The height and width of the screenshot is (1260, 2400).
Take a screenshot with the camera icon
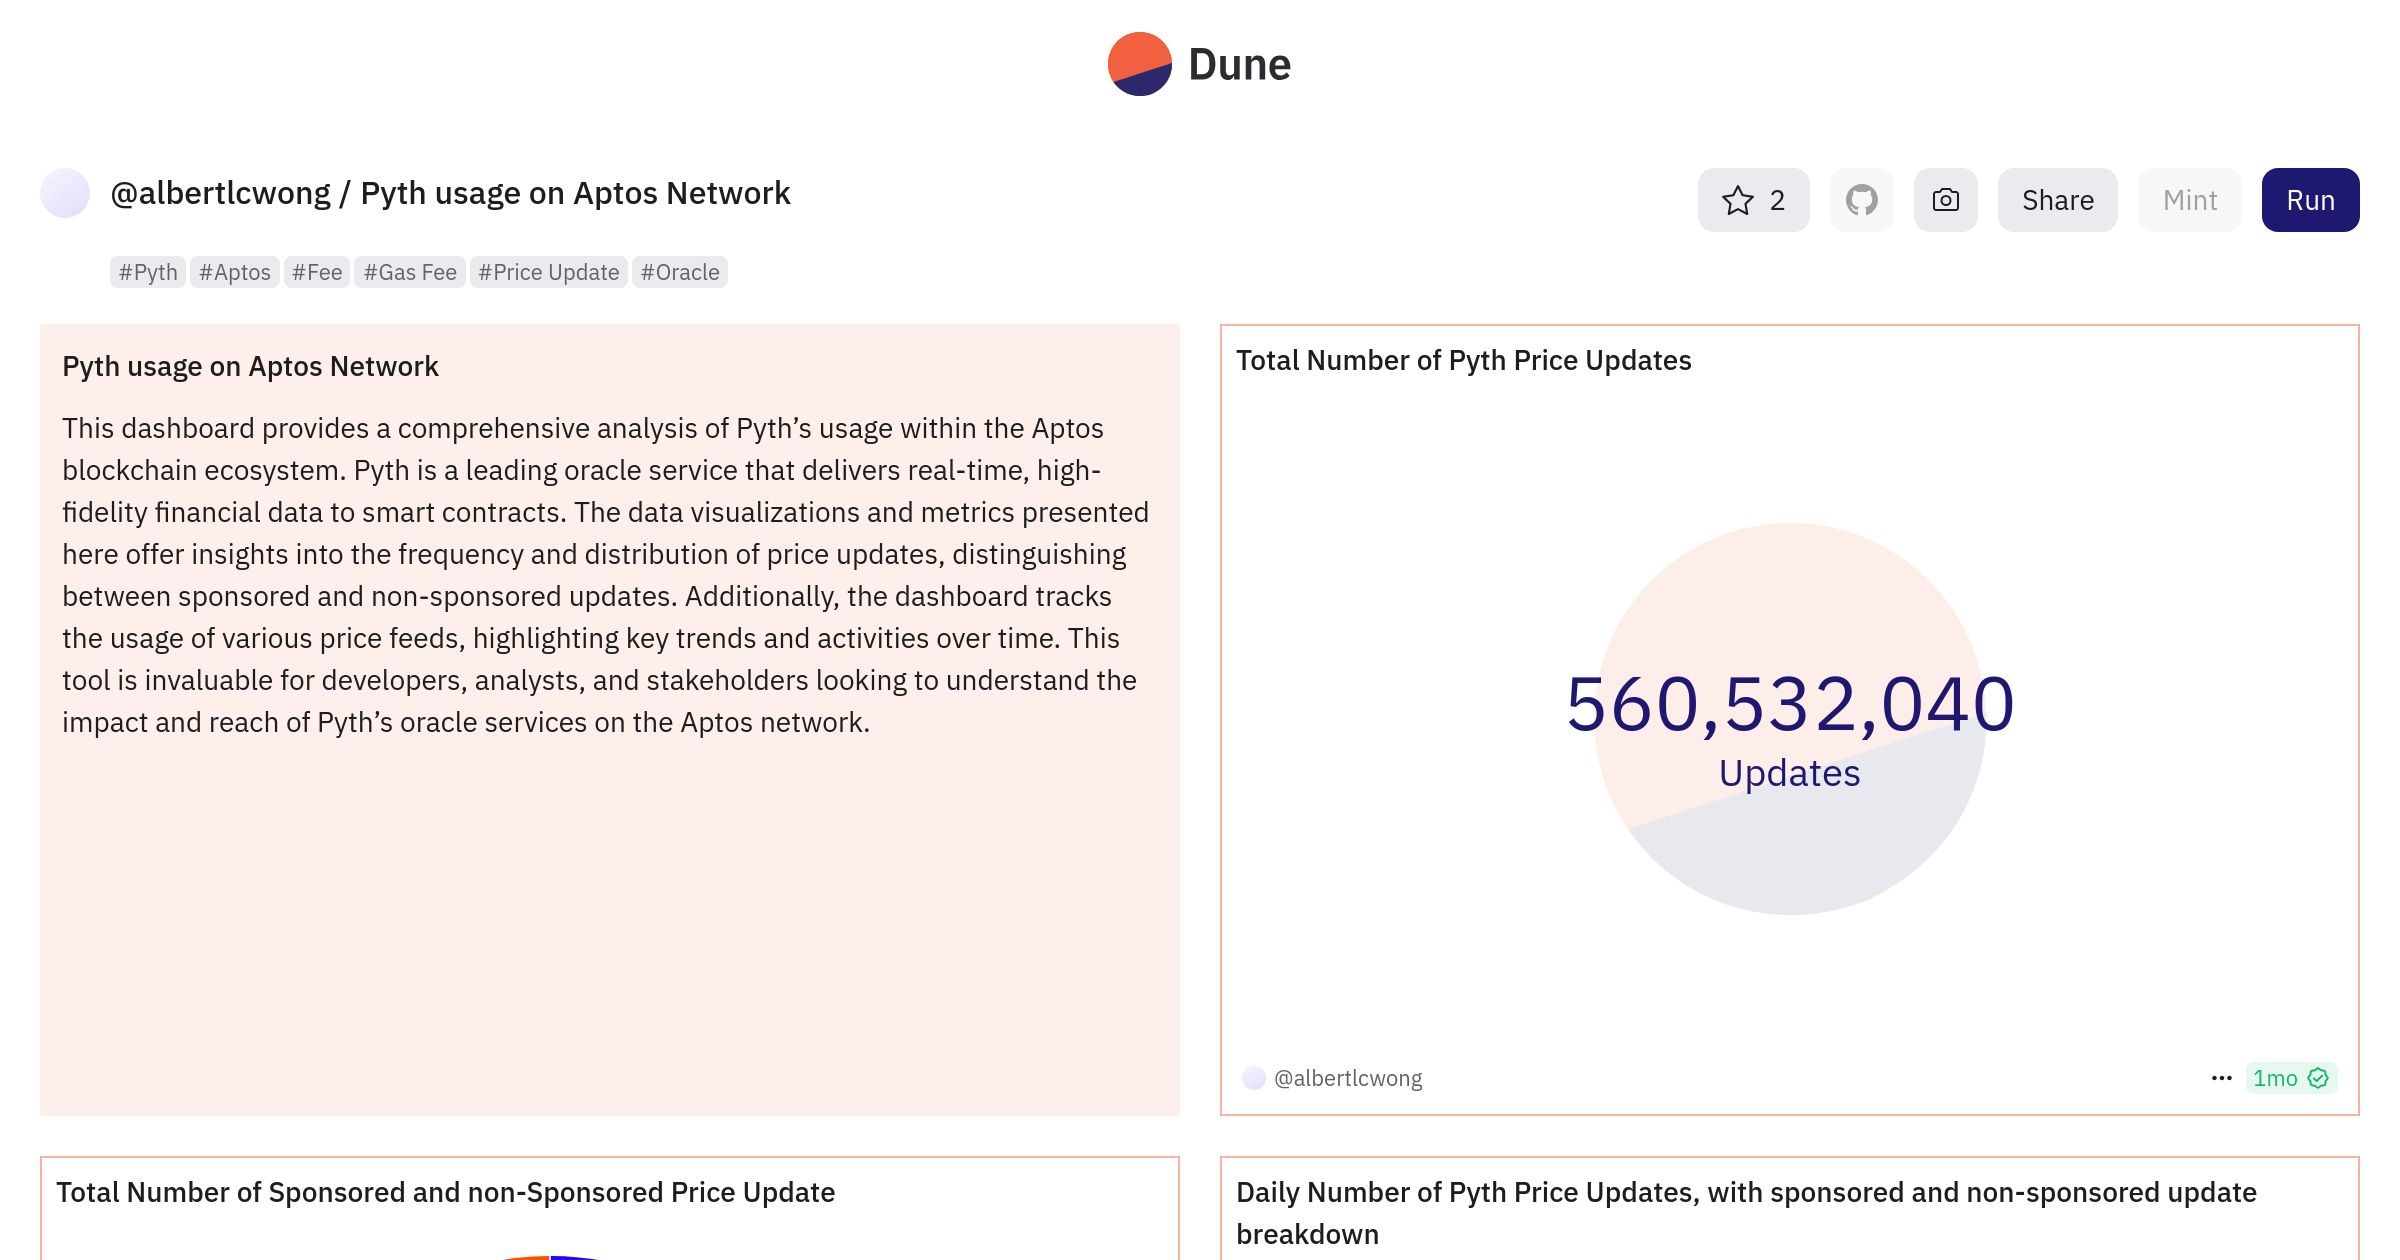point(1945,200)
